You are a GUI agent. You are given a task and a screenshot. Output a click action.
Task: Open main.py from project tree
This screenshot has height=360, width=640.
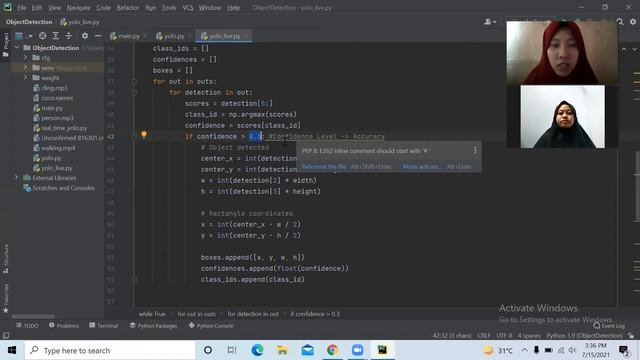tap(52, 108)
